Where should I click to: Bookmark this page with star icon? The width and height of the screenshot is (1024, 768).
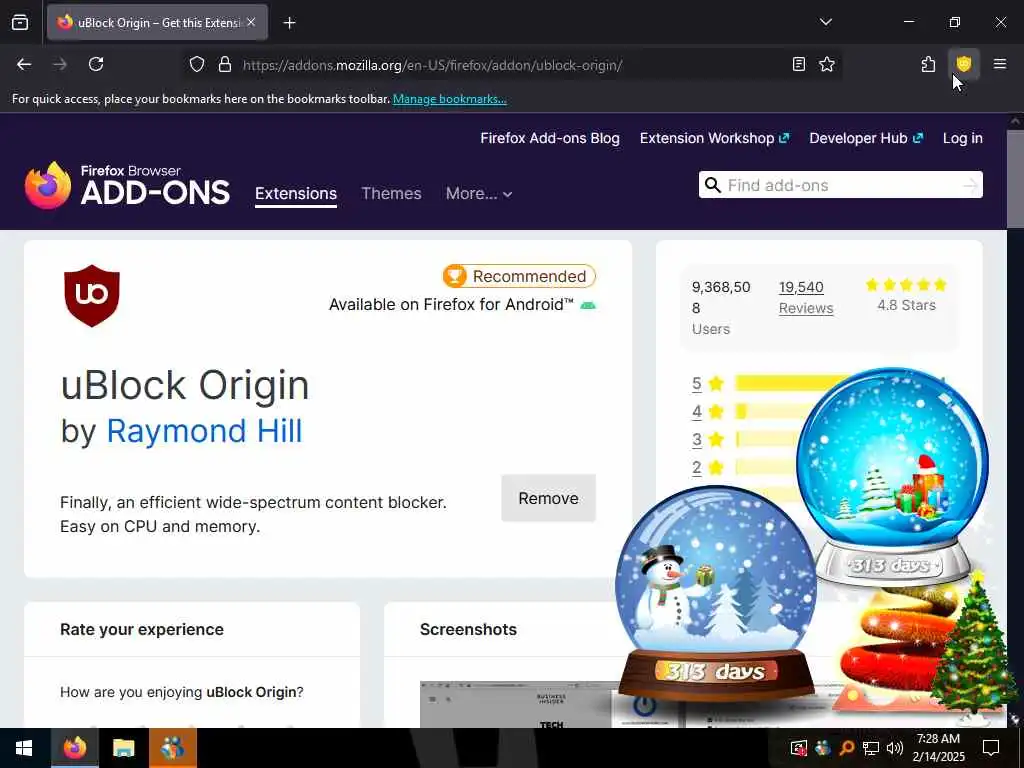(827, 64)
